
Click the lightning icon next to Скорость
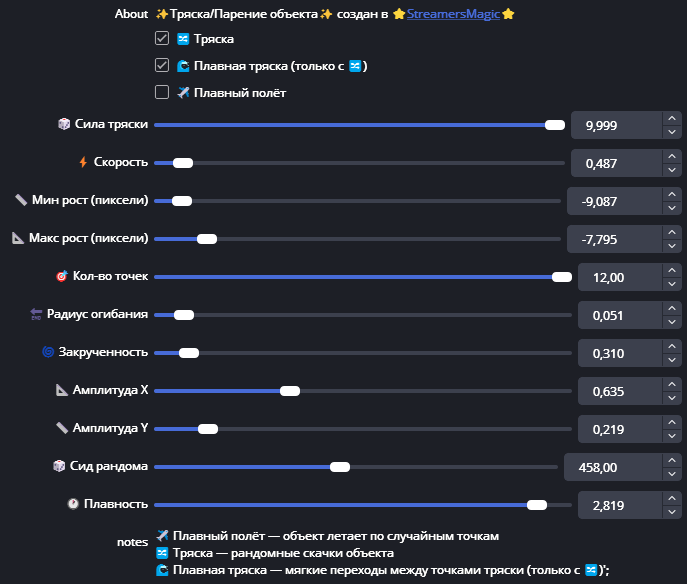click(x=83, y=162)
